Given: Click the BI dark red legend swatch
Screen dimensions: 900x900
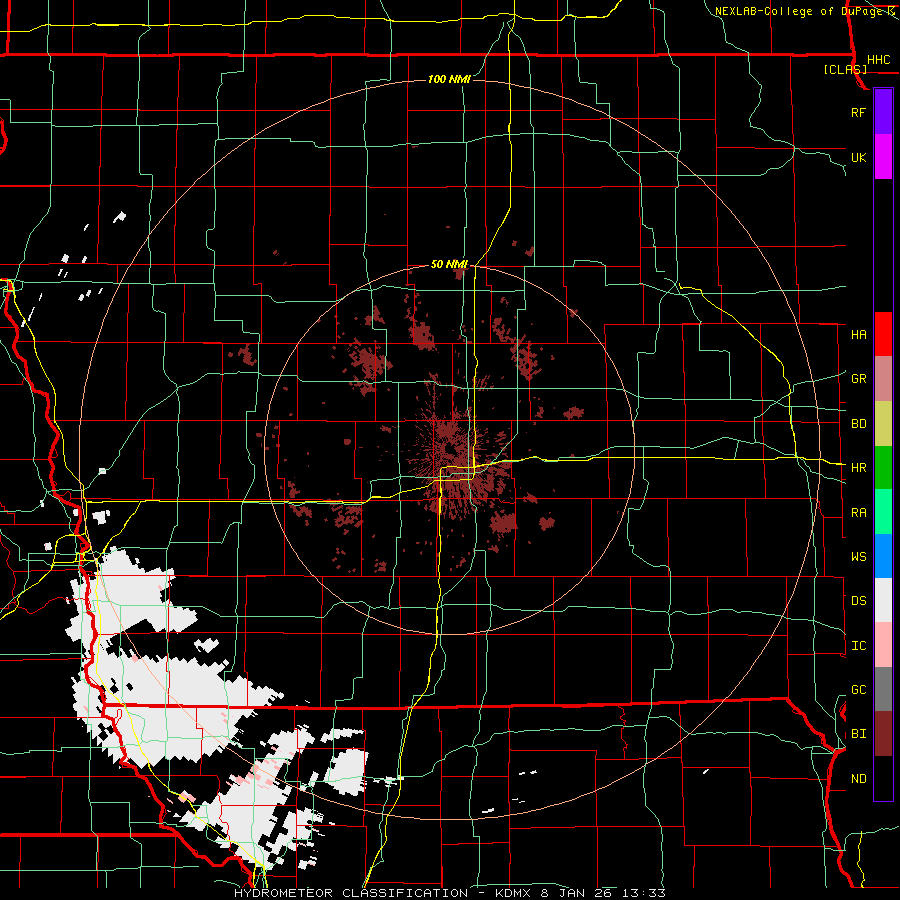Looking at the screenshot, I should [x=883, y=734].
